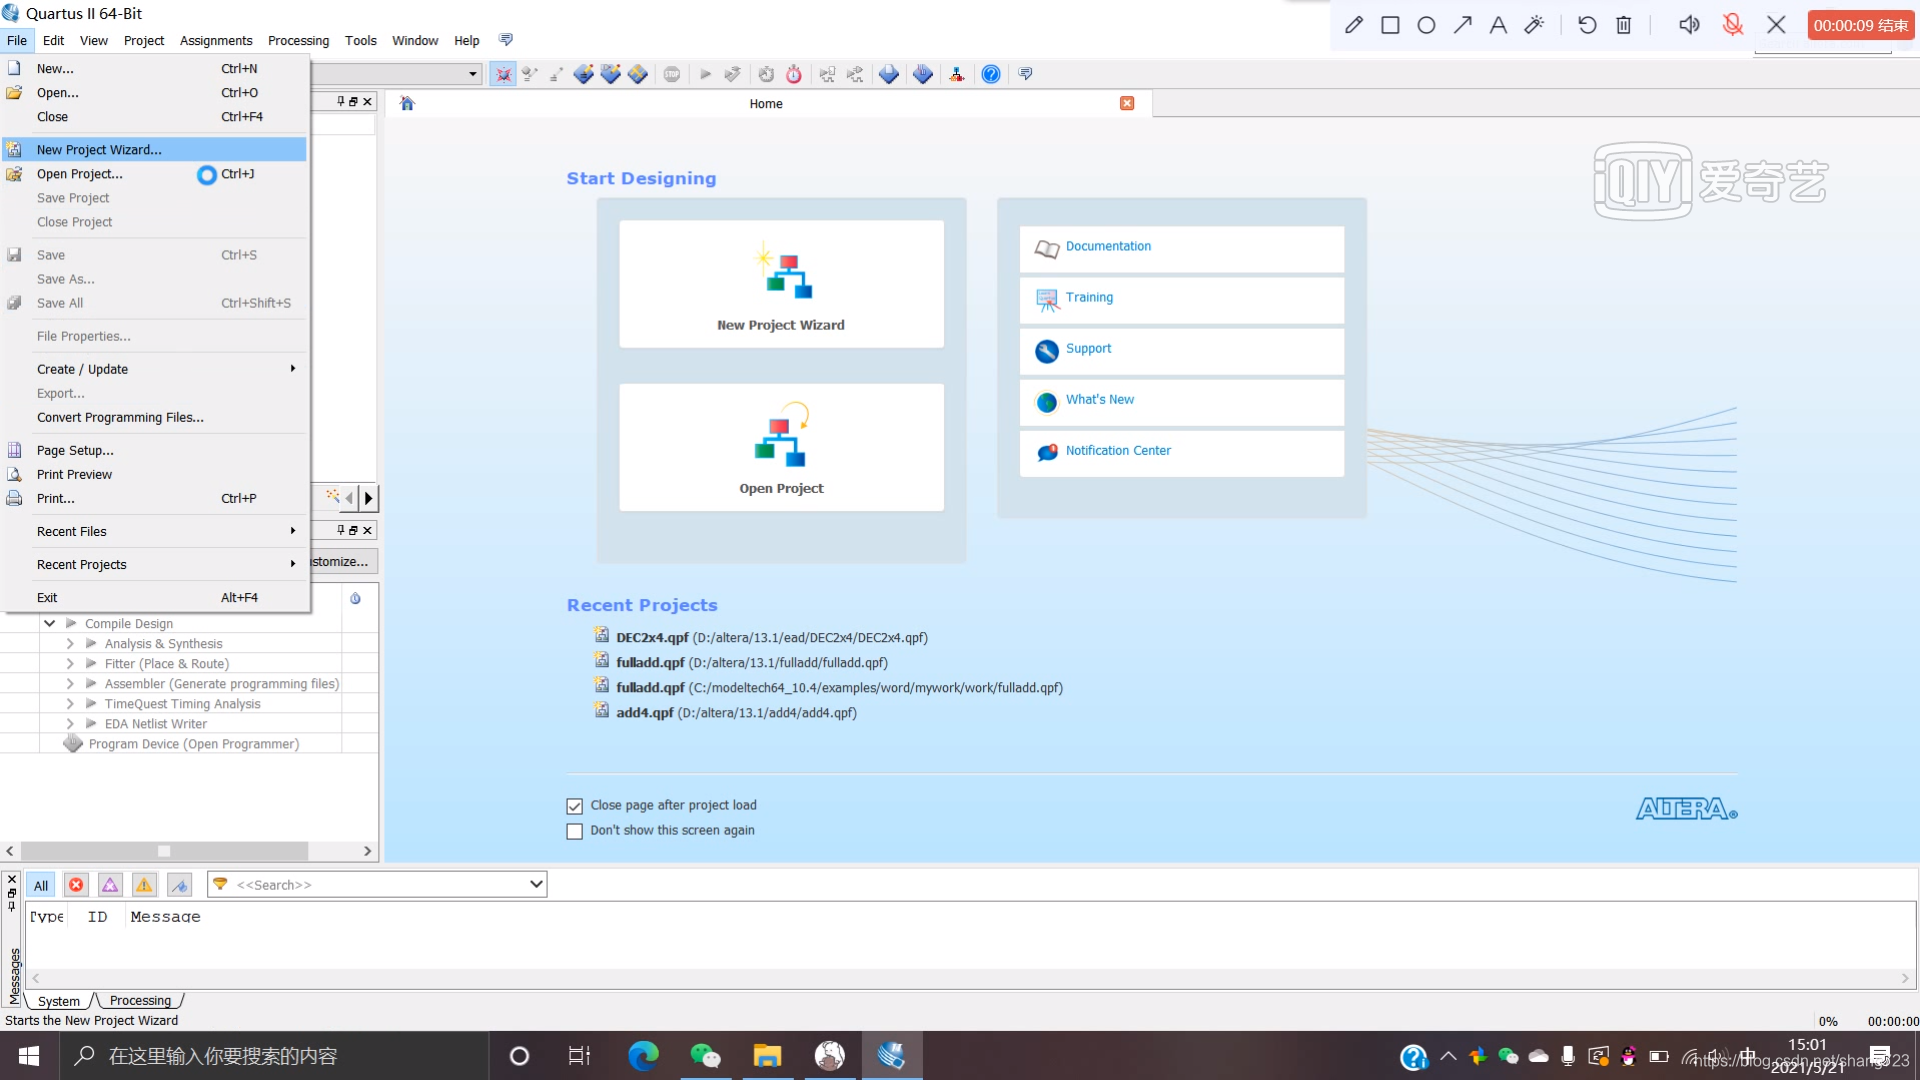Click the feedback speech bubble toolbar icon
Viewport: 1920px width, 1080px height.
pos(1025,74)
